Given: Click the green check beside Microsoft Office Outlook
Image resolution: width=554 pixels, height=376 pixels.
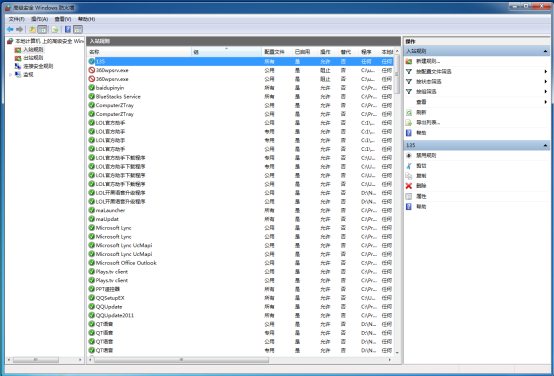Looking at the screenshot, I should [x=92, y=263].
